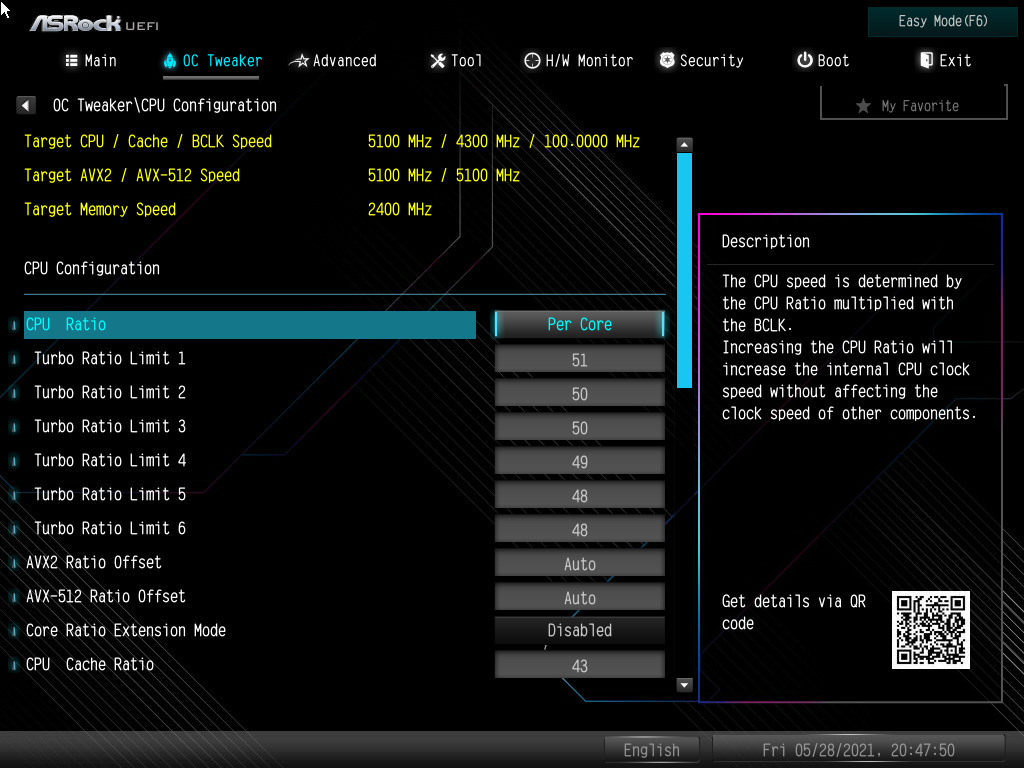Toggle AVX-512 Ratio Offset setting
Viewport: 1024px width, 768px height.
(x=579, y=596)
